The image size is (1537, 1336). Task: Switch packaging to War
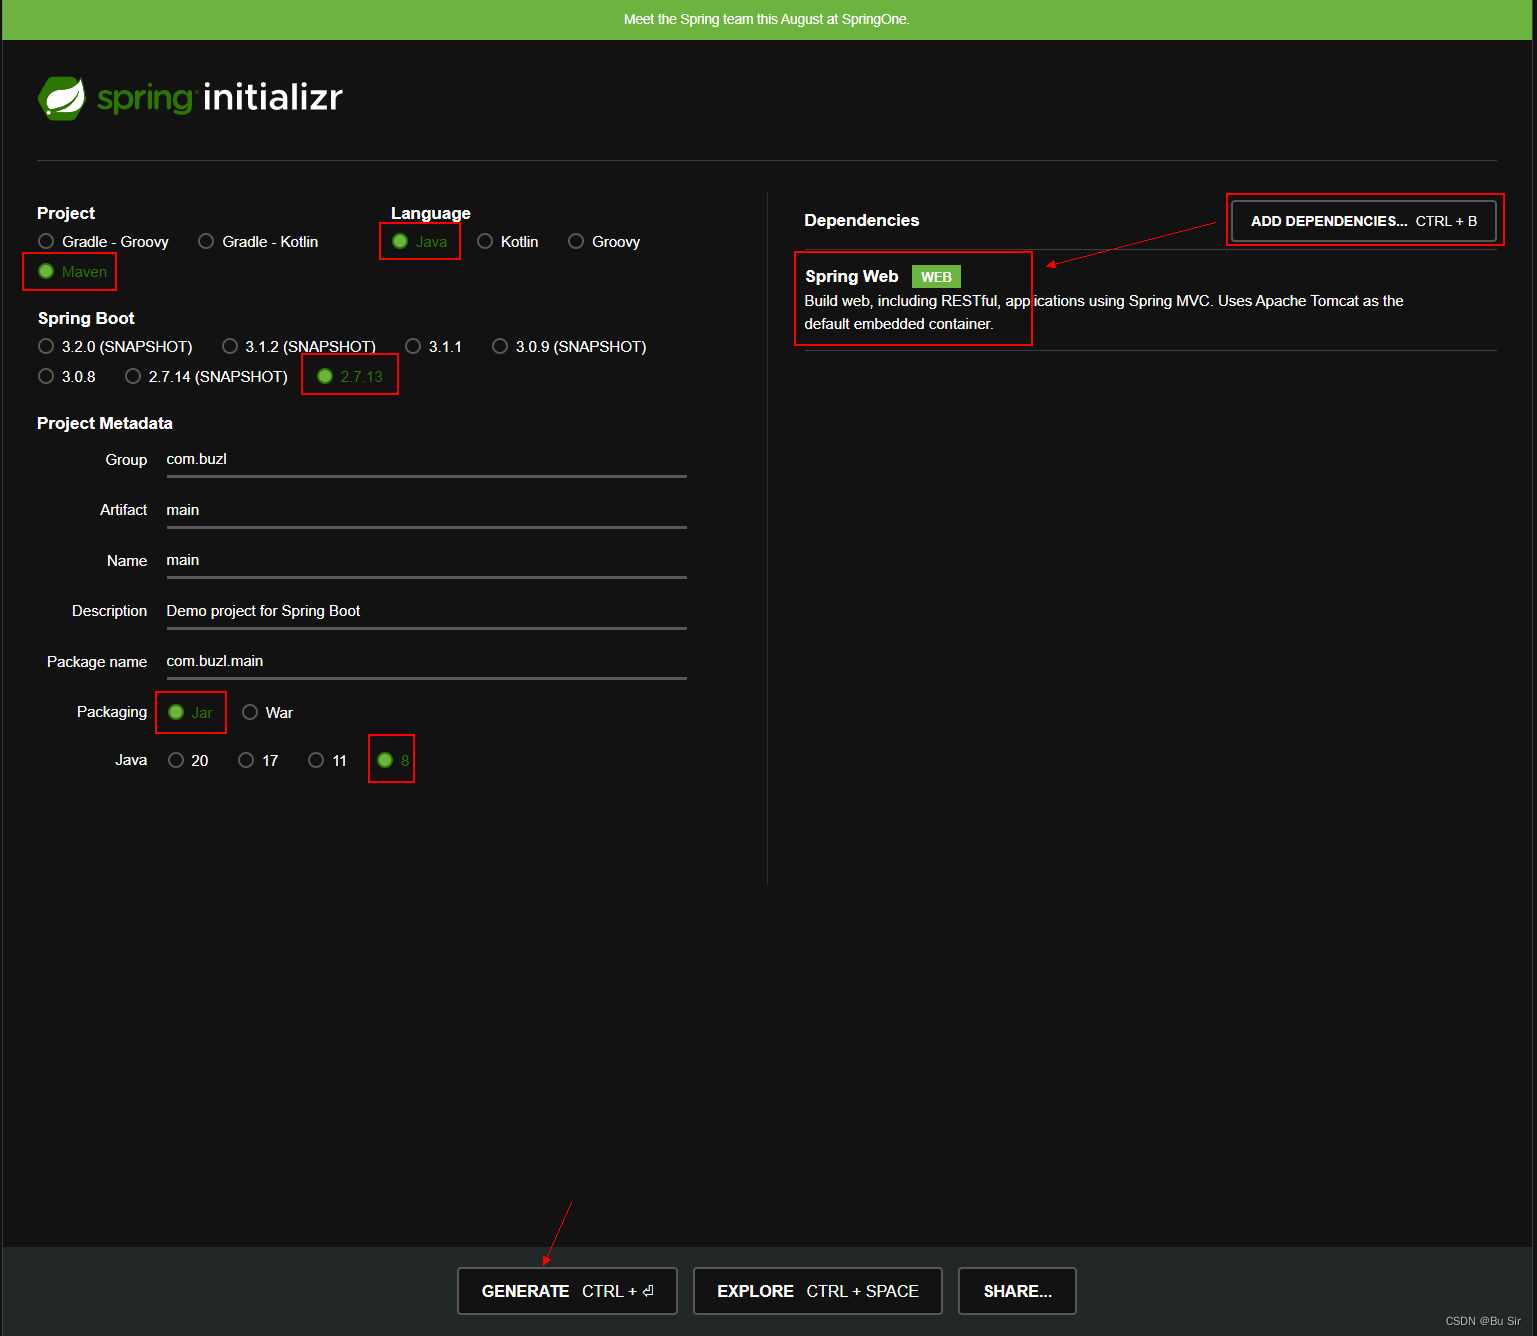250,711
